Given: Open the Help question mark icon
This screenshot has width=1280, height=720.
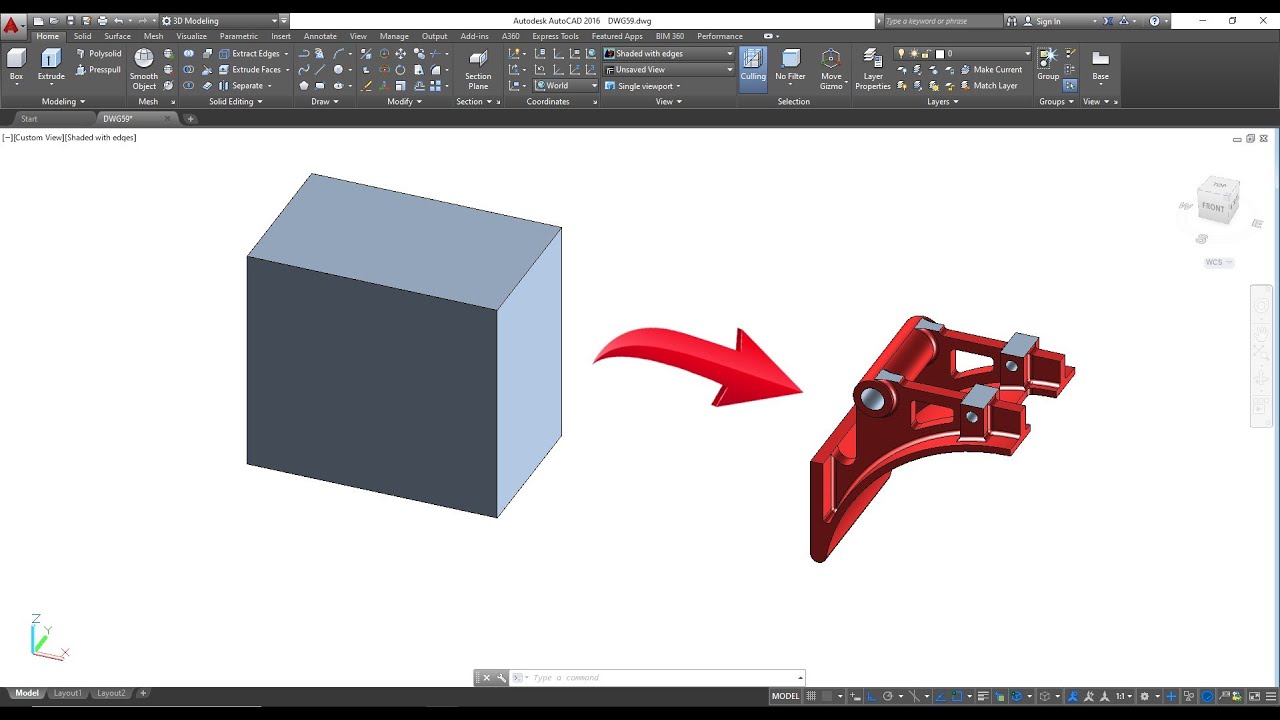Looking at the screenshot, I should tap(1155, 21).
